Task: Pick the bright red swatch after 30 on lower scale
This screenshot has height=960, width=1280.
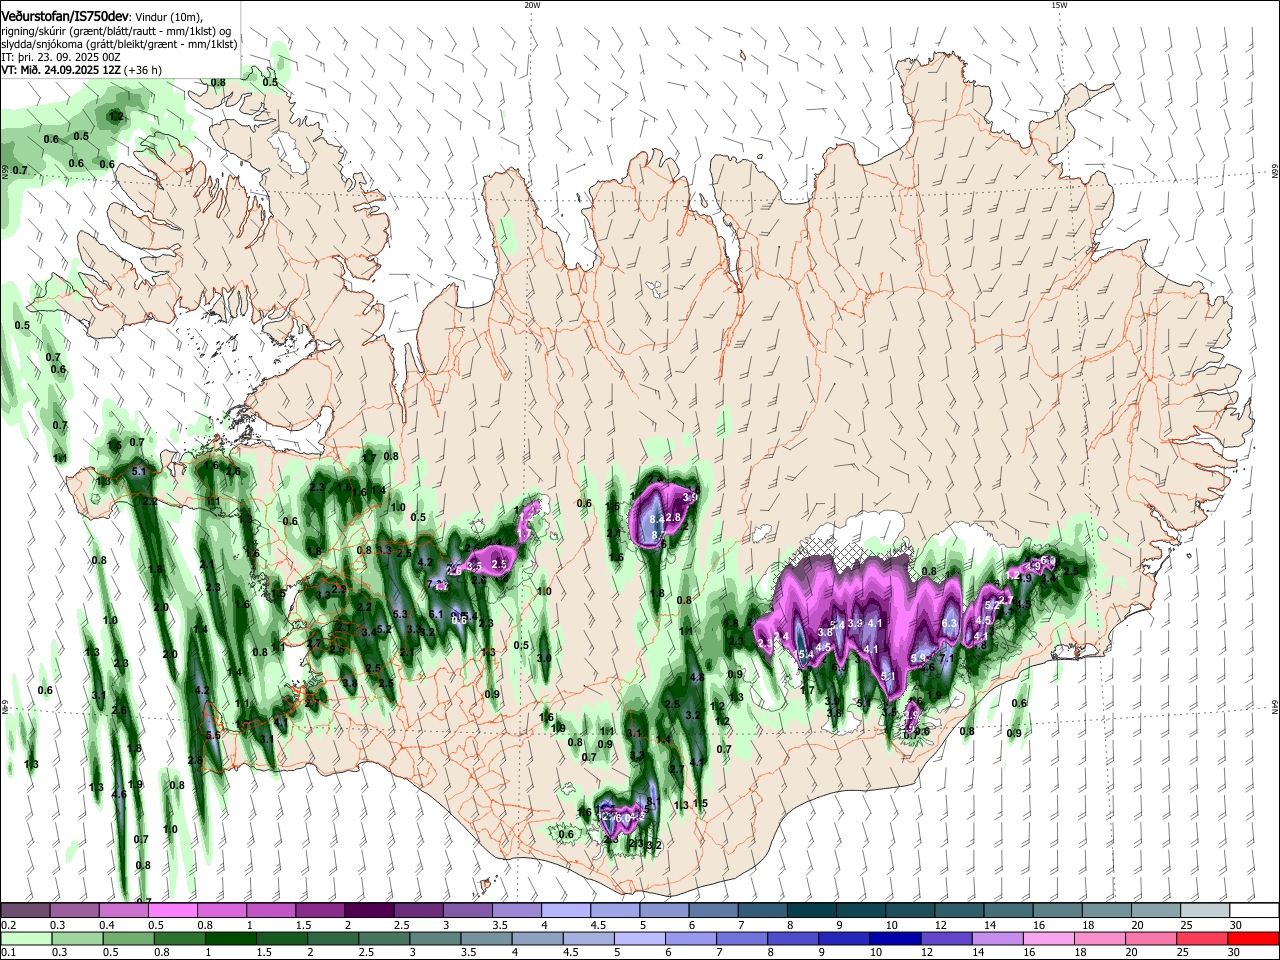Action: tap(1253, 938)
